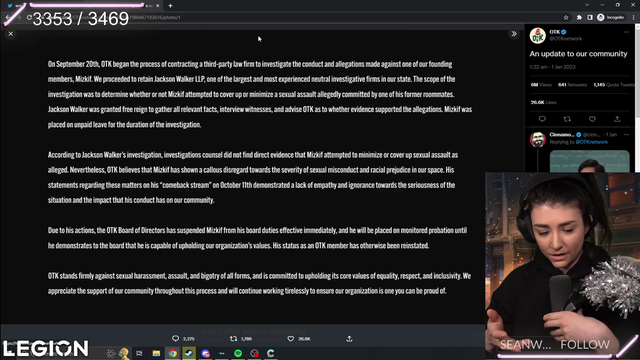Retweet the OTK tweet in sidebar
640x360 pixels.
point(567,119)
